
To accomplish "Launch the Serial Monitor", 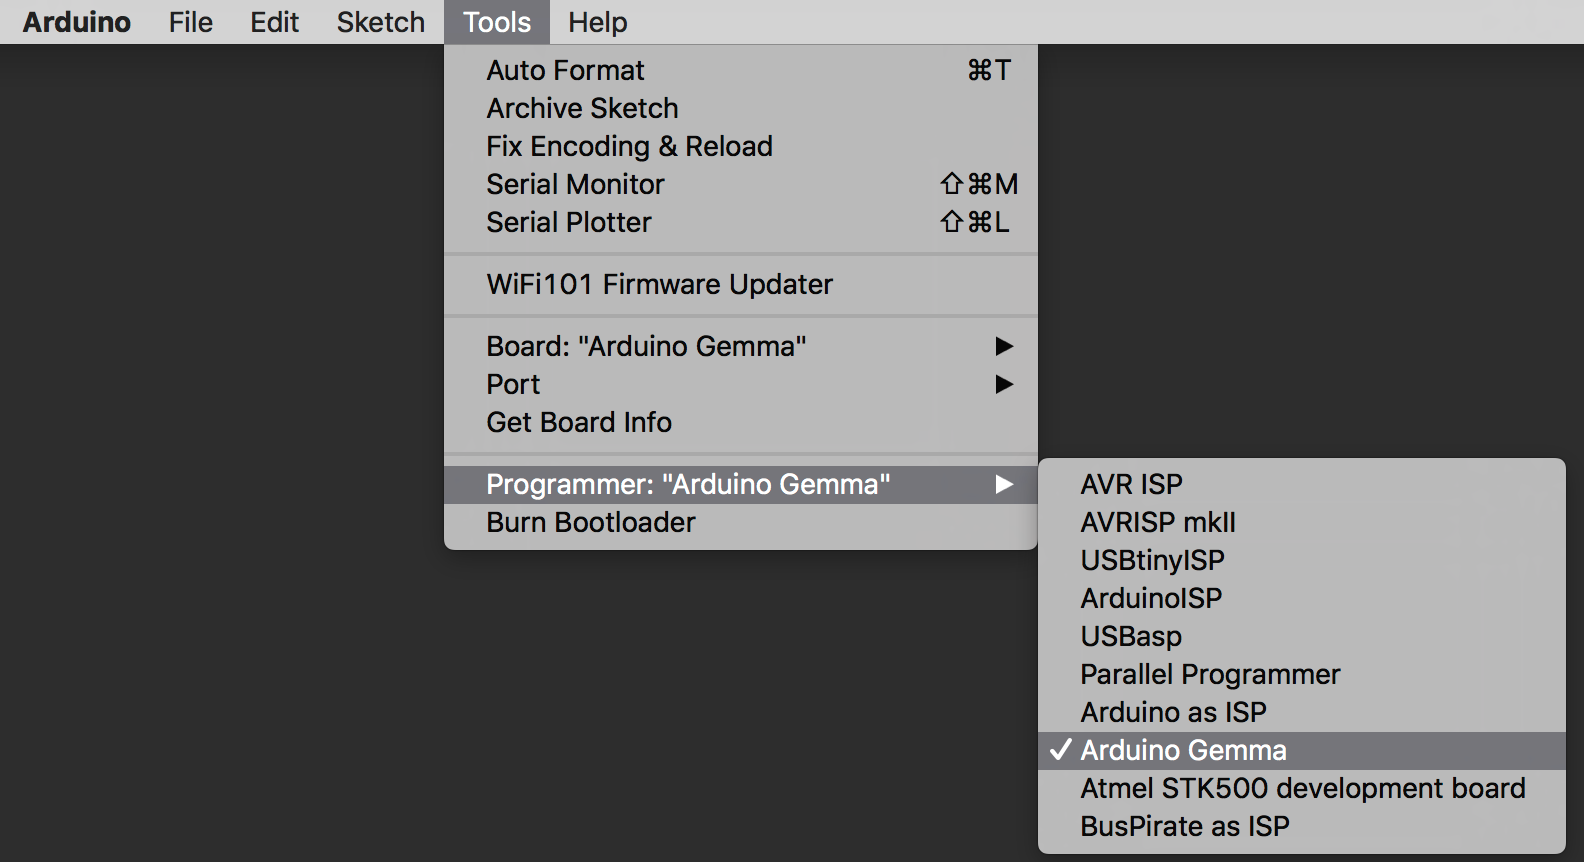I will click(x=575, y=184).
